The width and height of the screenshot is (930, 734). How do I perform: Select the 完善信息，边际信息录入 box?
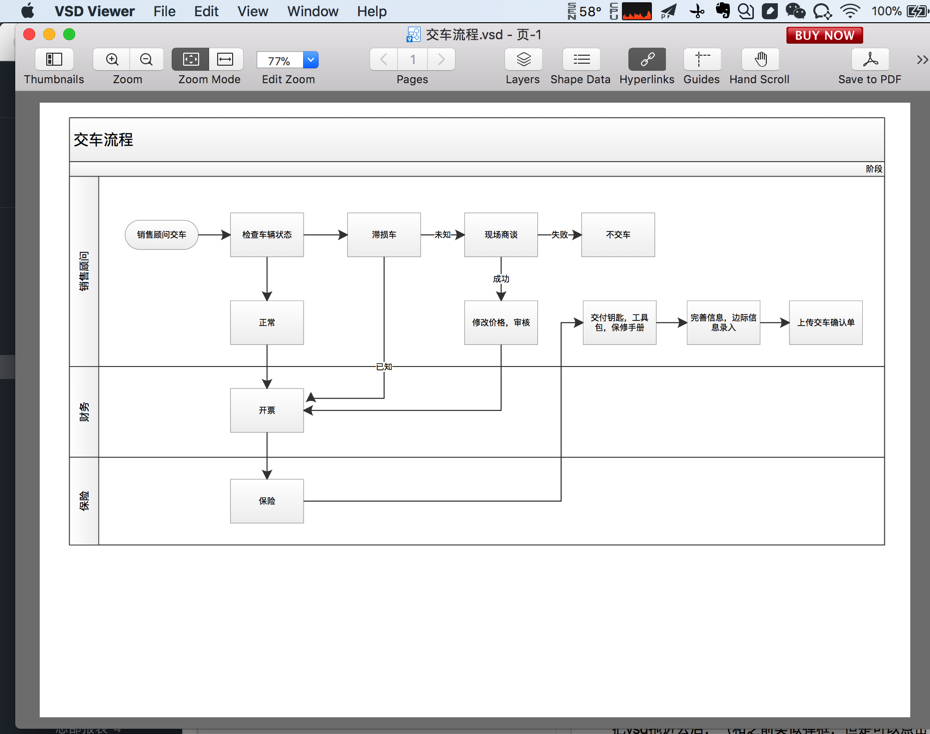coord(724,323)
